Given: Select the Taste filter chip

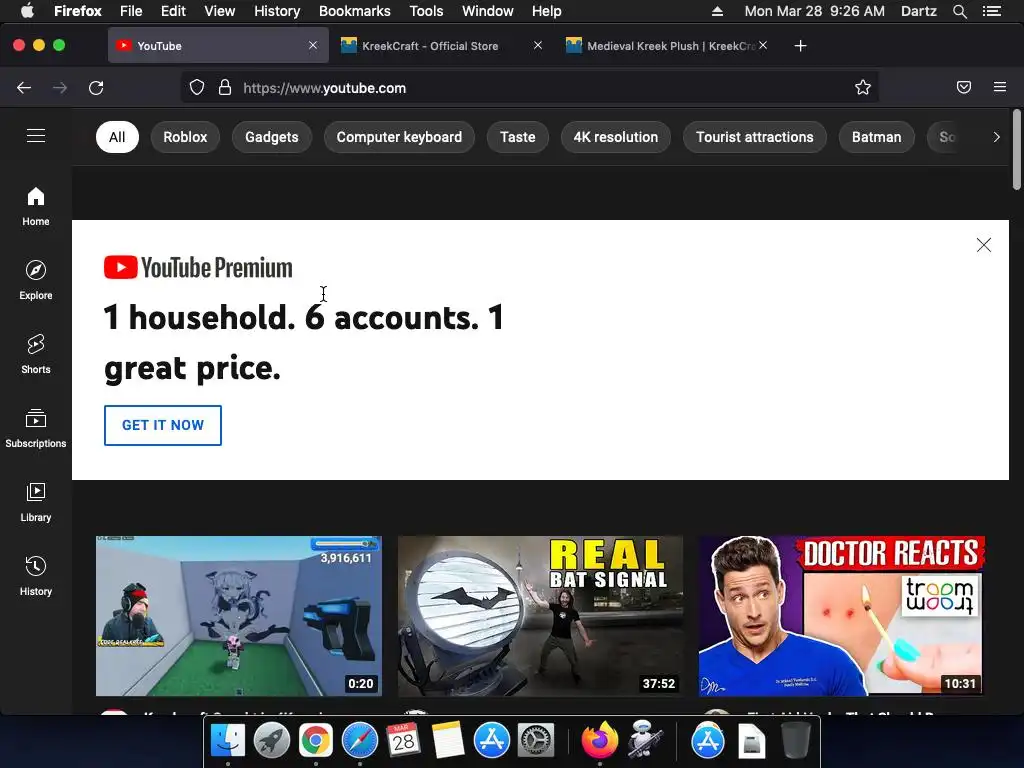Looking at the screenshot, I should (518, 137).
